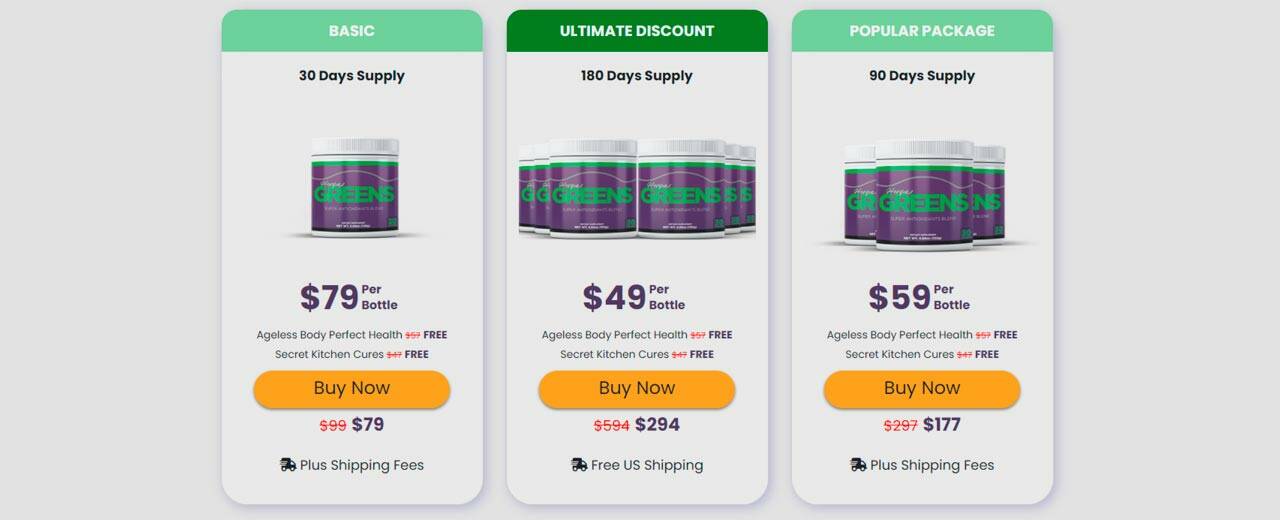The image size is (1280, 520).
Task: Click the $79 Per Bottle price
Action: point(349,297)
